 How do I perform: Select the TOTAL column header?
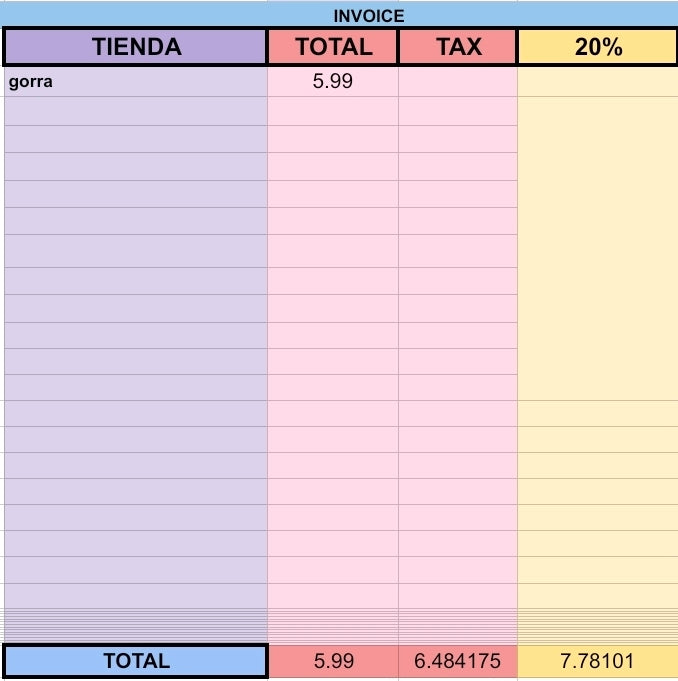click(x=333, y=46)
